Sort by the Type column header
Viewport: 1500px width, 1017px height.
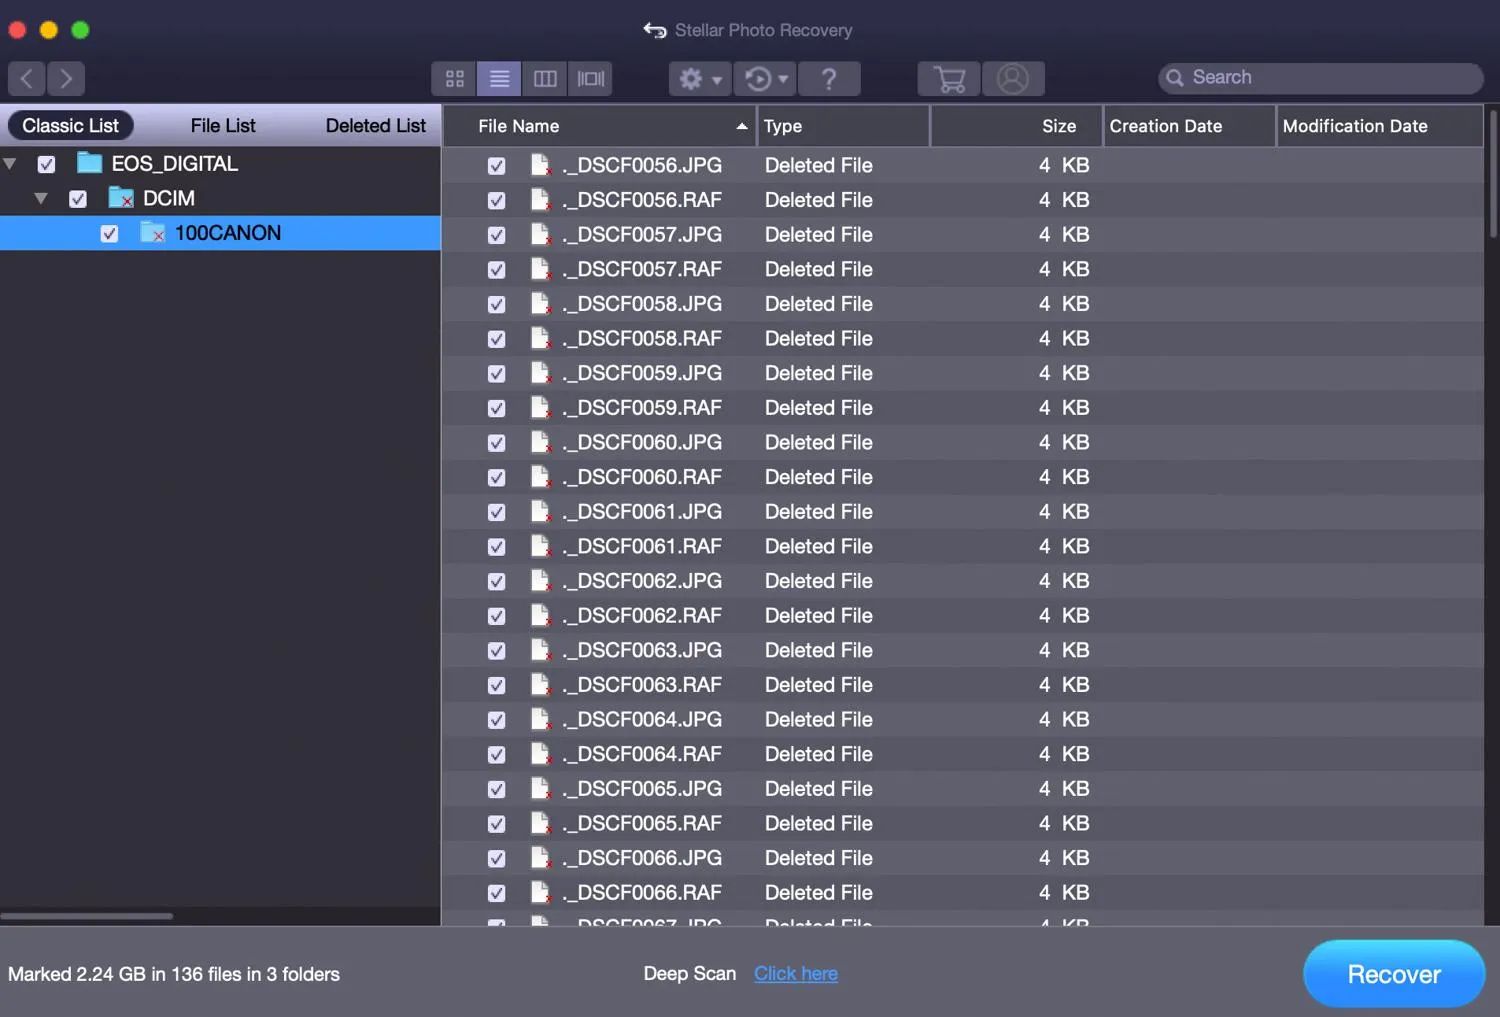pos(843,126)
